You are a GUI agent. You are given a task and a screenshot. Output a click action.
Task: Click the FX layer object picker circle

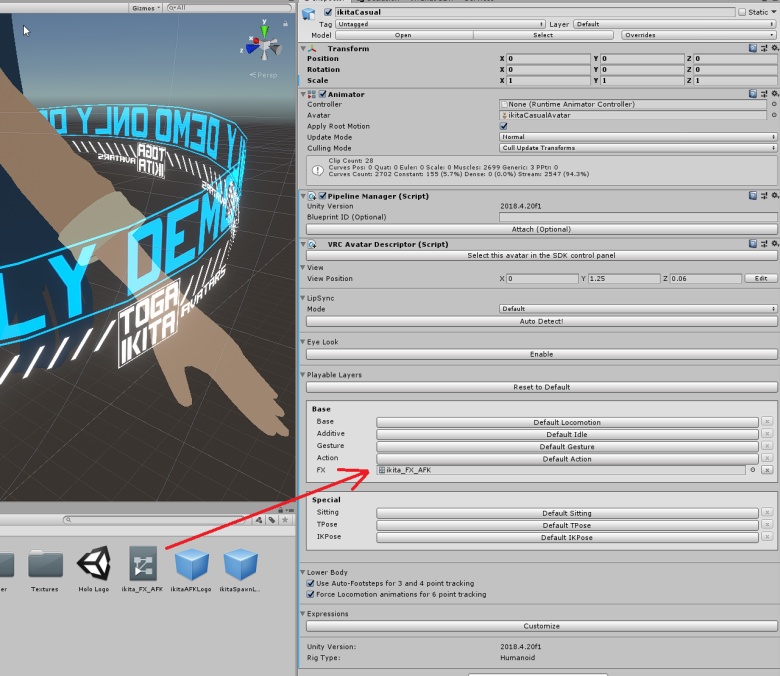point(753,470)
